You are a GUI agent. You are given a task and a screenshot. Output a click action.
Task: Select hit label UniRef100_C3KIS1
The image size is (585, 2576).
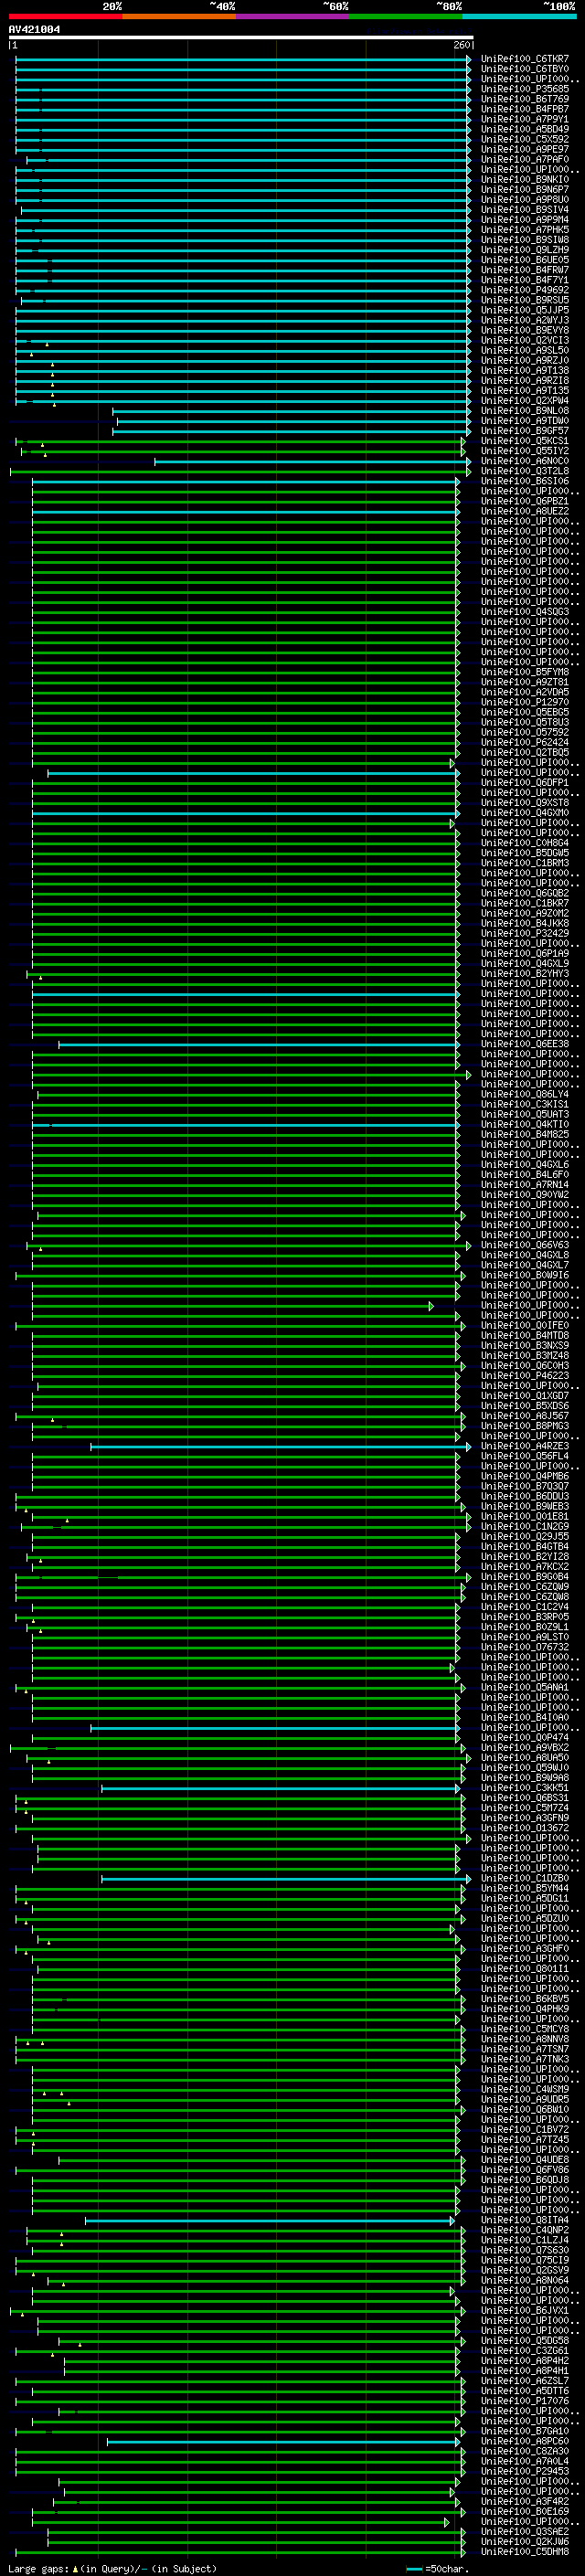pos(525,1104)
